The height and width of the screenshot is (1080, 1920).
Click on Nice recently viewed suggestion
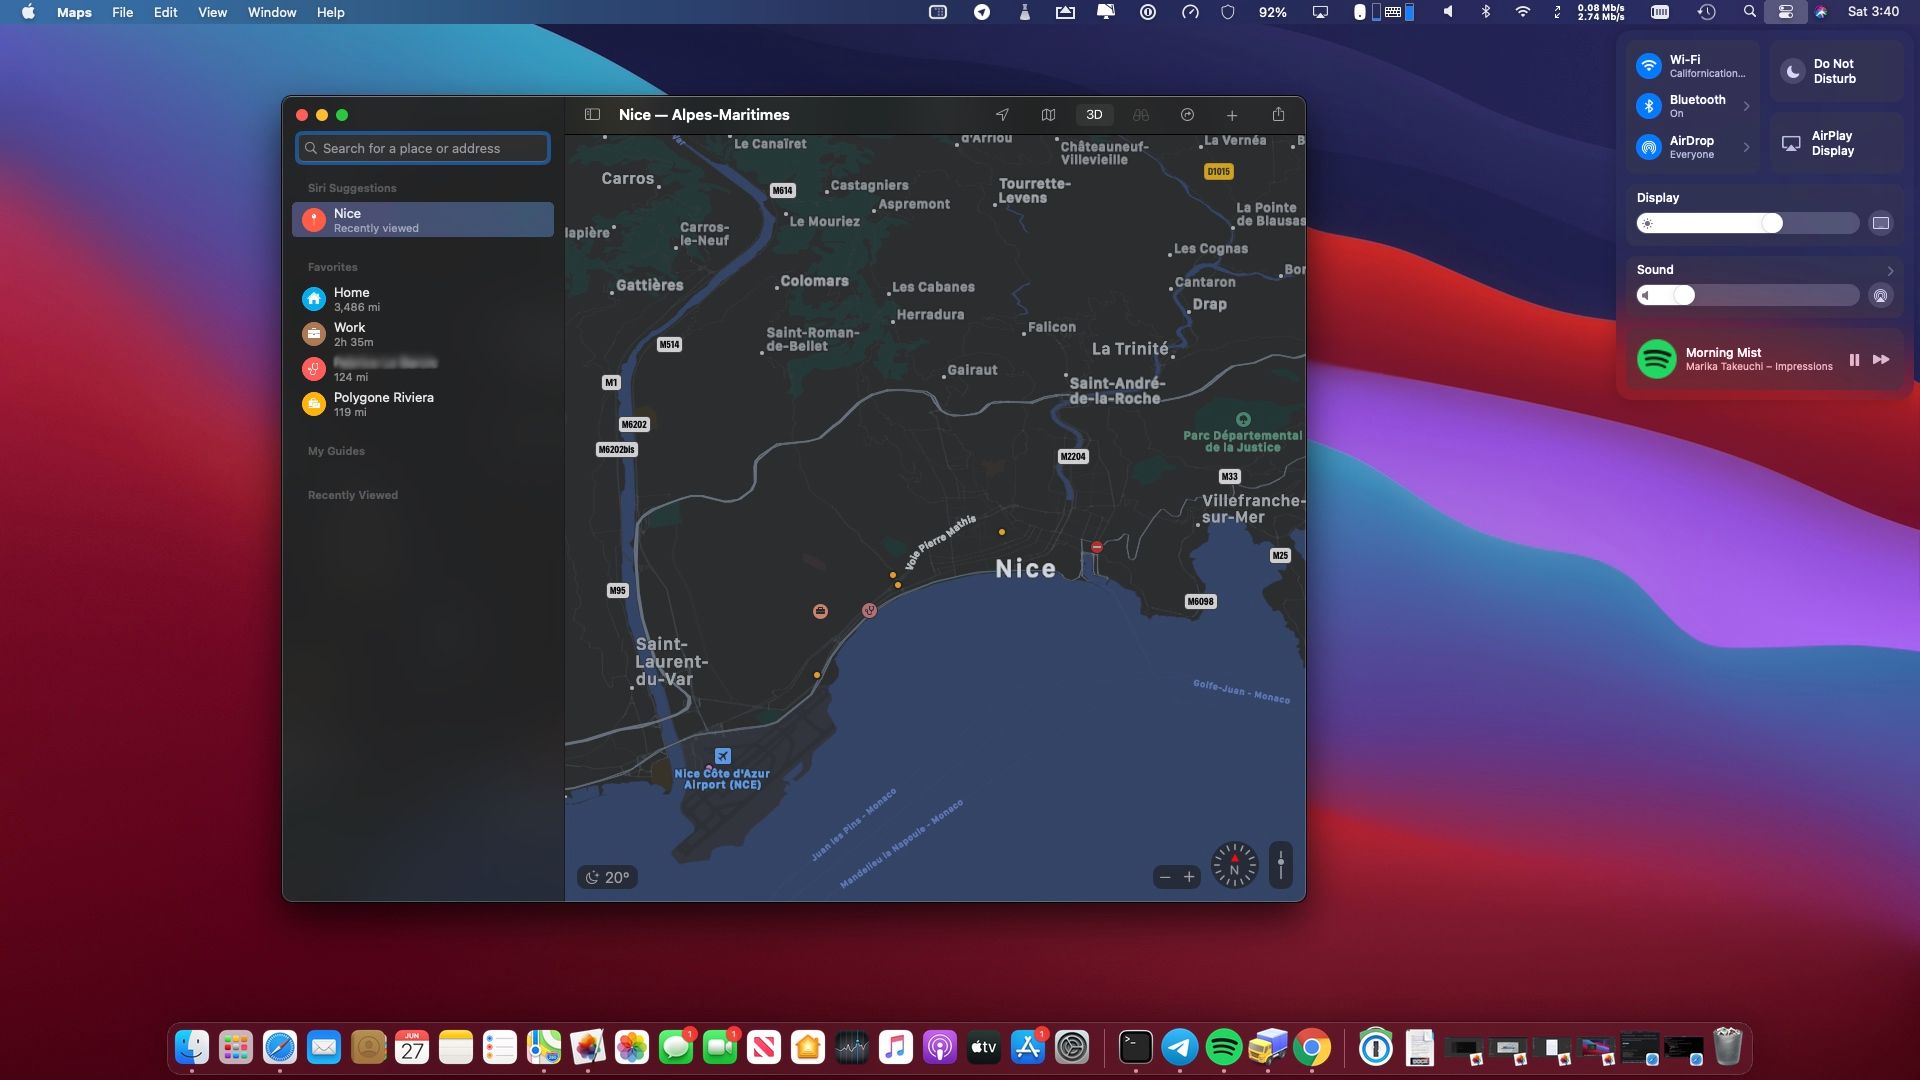425,220
